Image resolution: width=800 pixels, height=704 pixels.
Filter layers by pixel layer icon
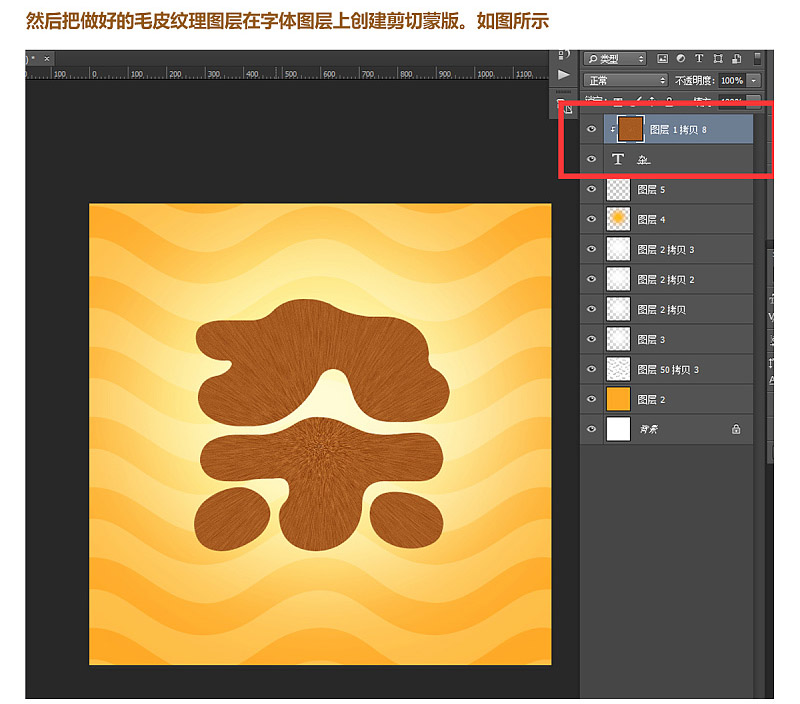coord(662,59)
